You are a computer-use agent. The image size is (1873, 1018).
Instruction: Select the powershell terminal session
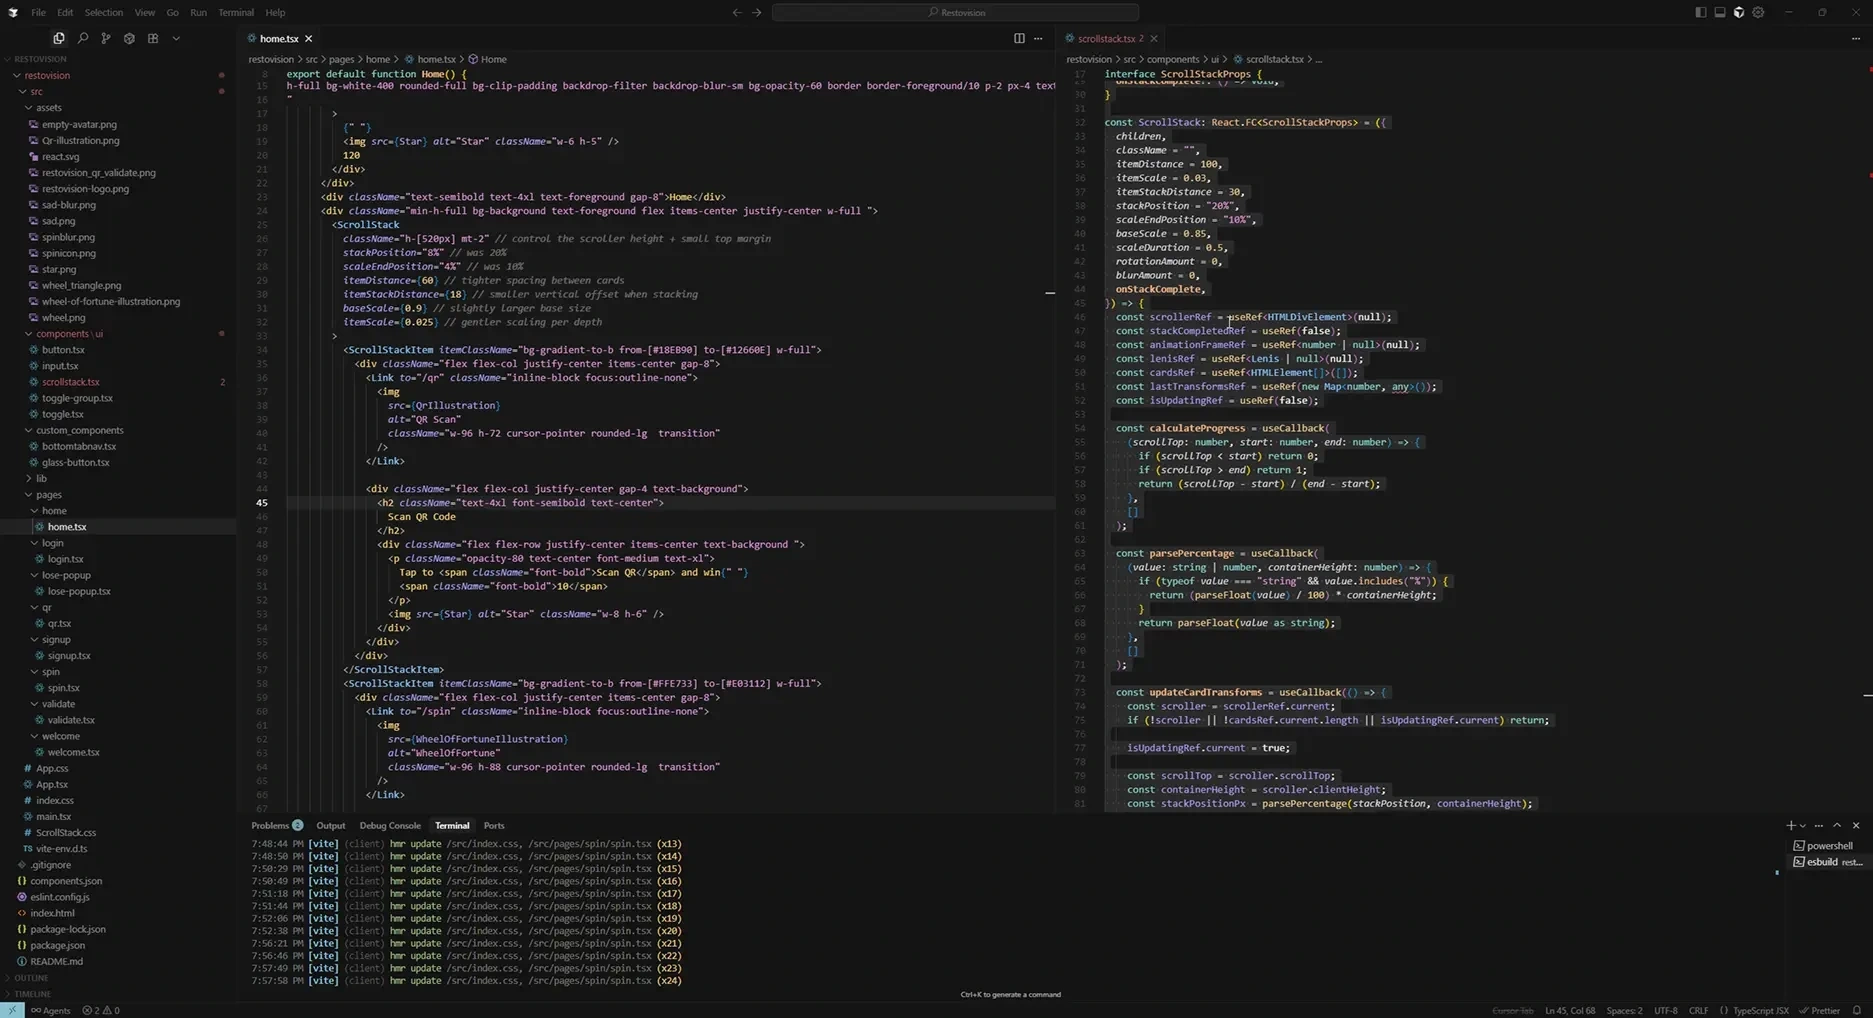coord(1829,846)
